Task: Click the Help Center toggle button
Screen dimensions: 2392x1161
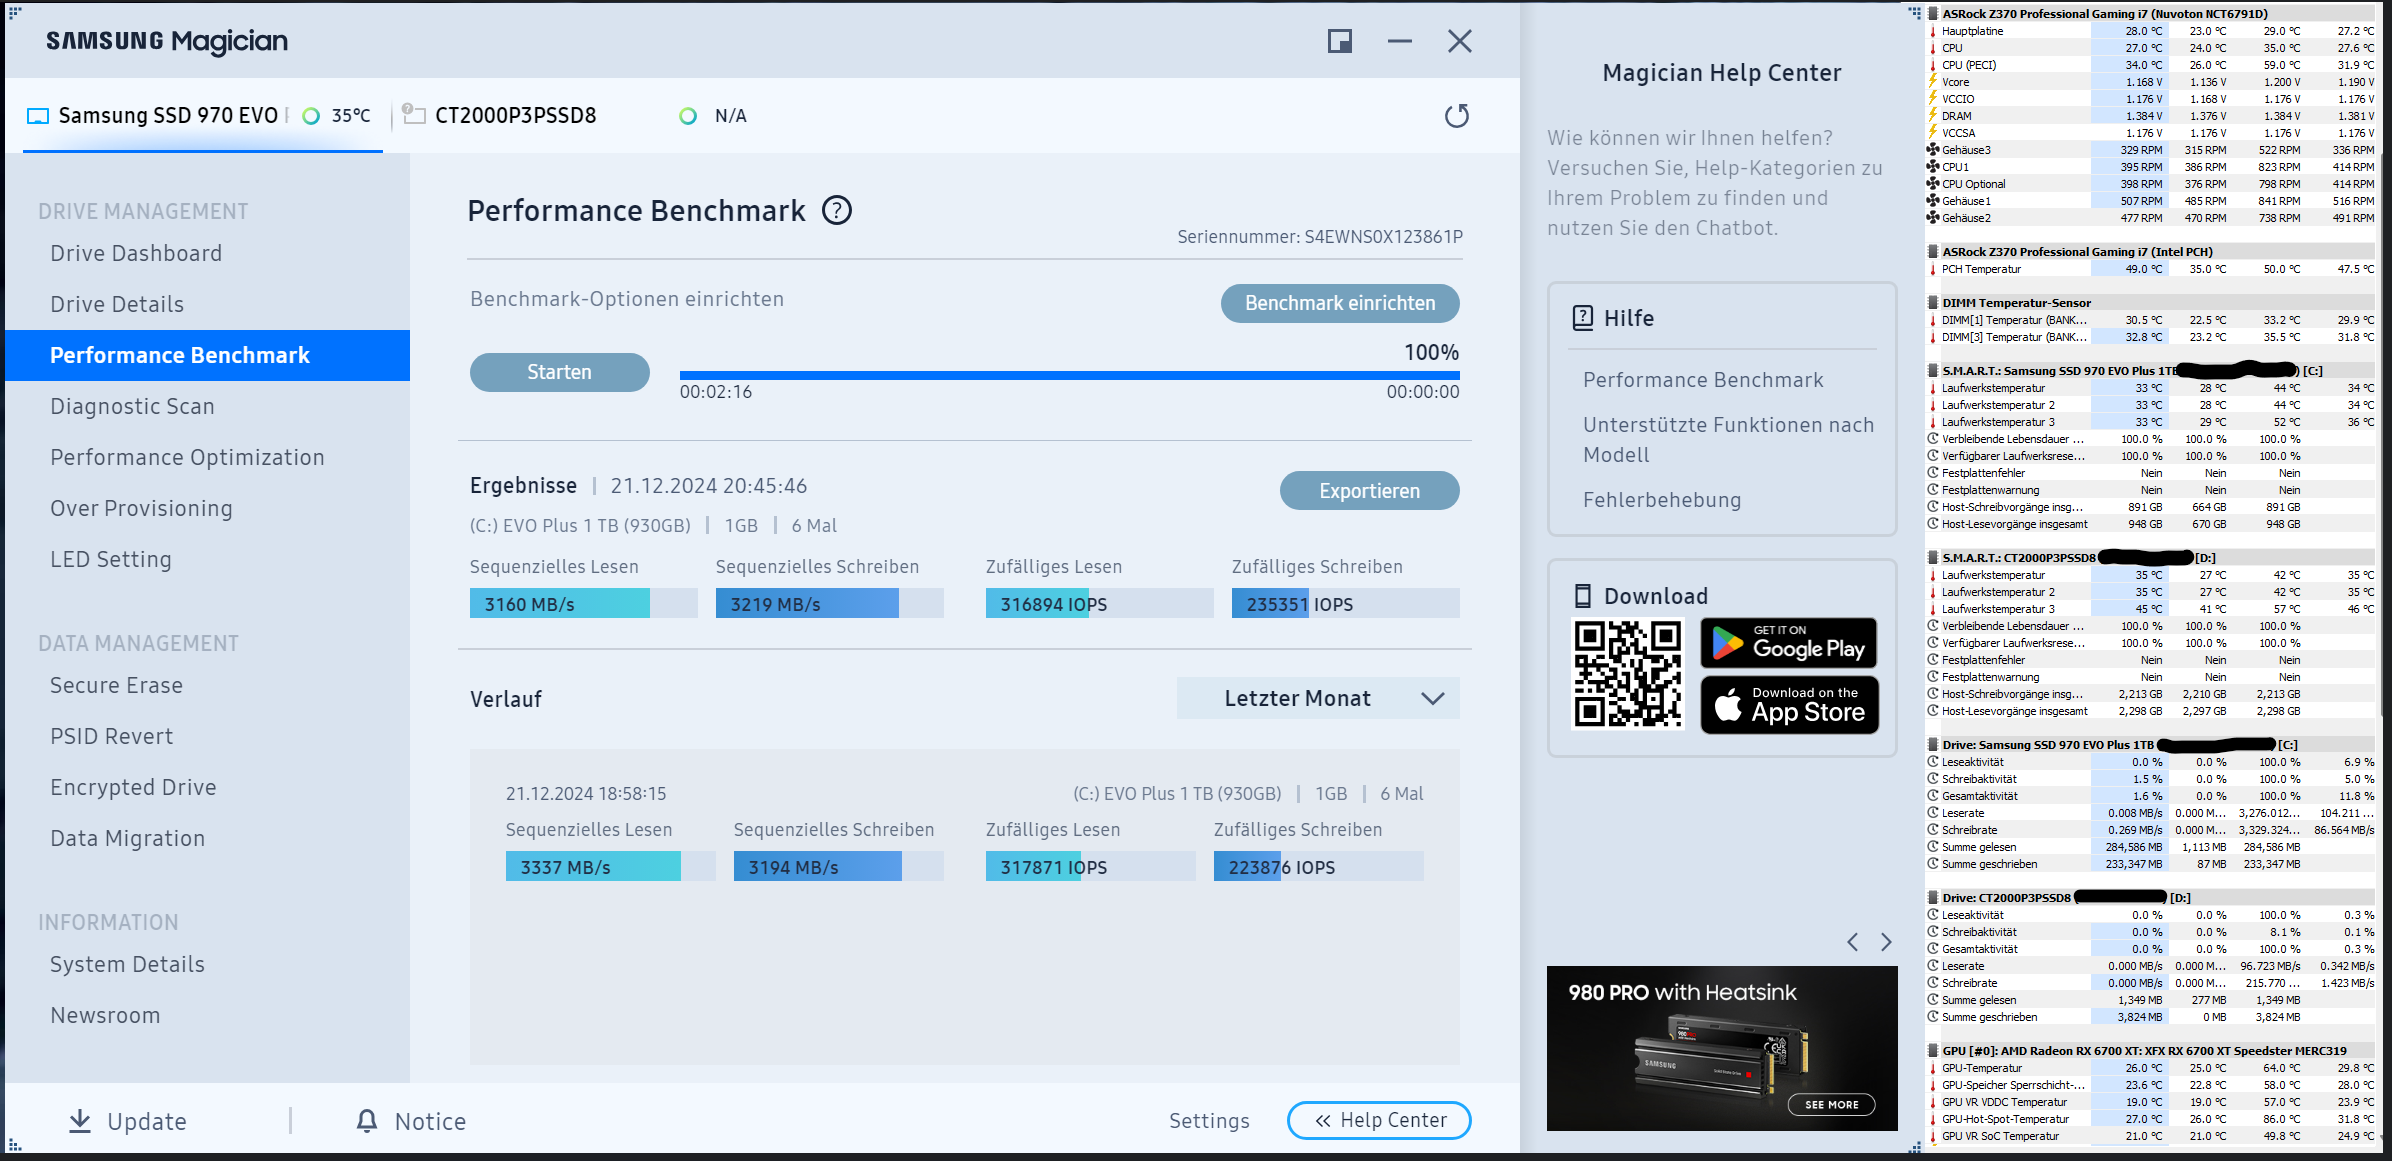Action: [1379, 1120]
